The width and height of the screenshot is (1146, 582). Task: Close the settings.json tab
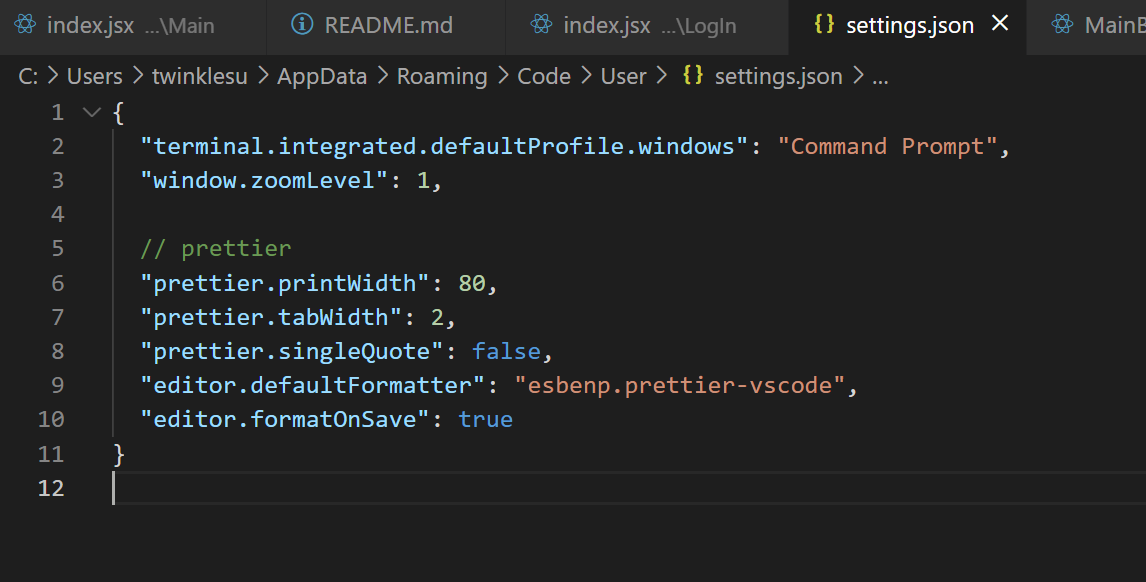(1000, 24)
